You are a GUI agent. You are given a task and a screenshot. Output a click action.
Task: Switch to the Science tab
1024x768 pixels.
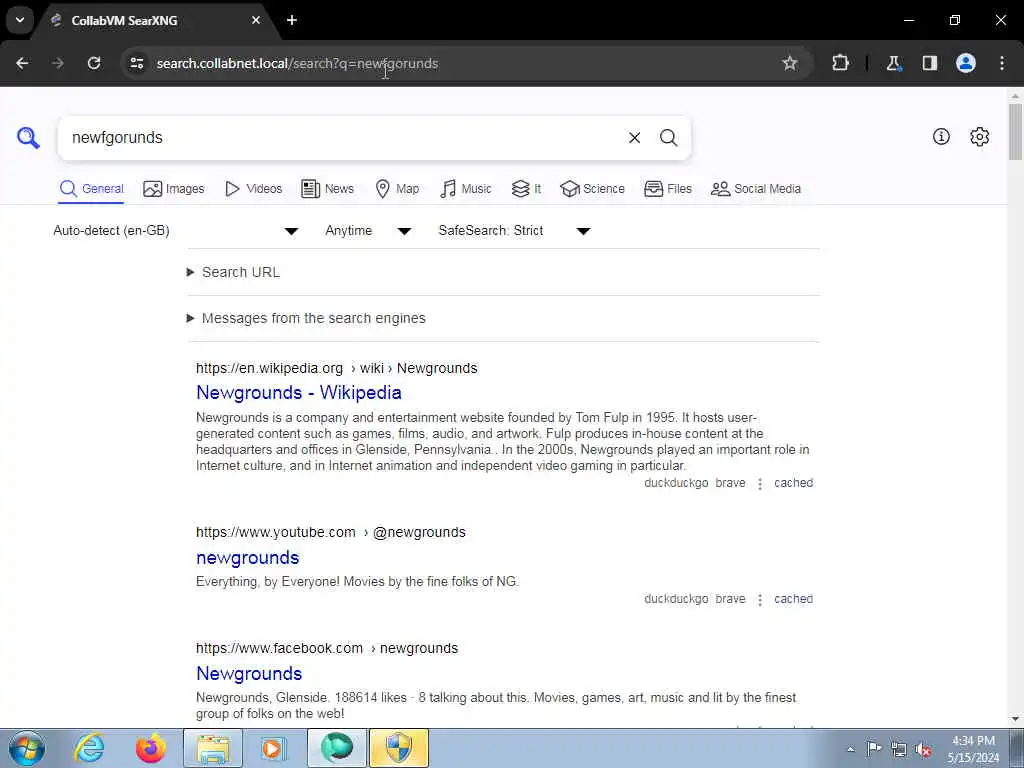coord(592,189)
